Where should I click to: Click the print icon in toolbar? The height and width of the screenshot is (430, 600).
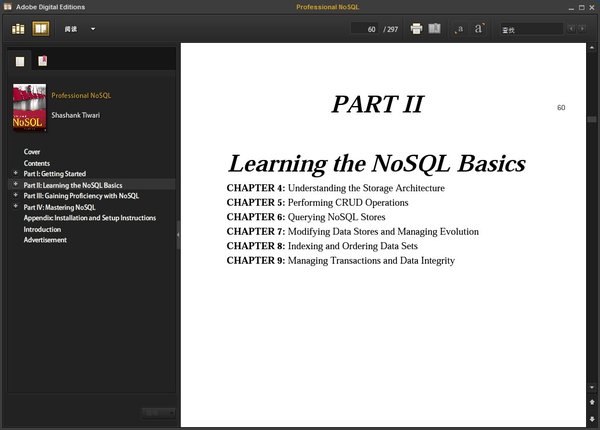coord(416,29)
